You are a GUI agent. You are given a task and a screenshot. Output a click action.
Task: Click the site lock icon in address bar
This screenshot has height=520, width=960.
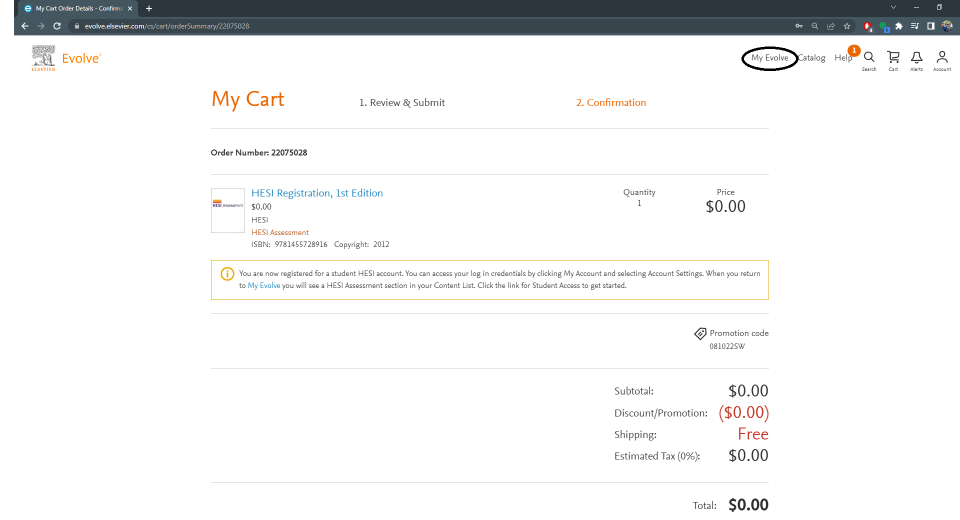[77, 26]
